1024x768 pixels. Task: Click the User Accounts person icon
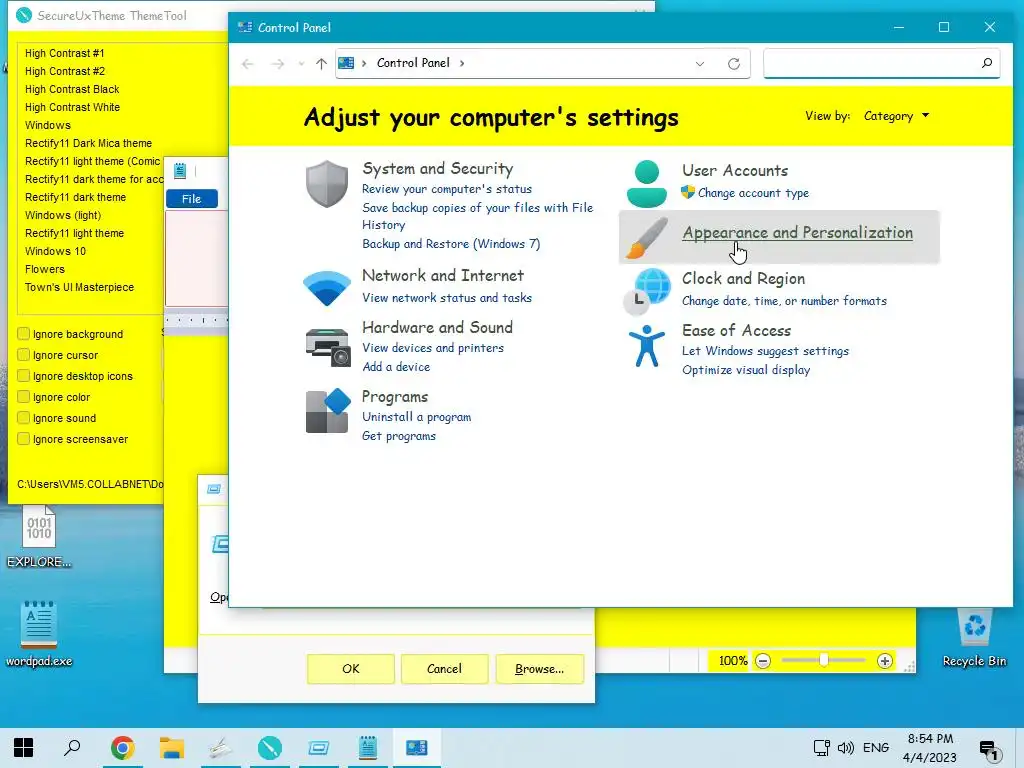[647, 184]
